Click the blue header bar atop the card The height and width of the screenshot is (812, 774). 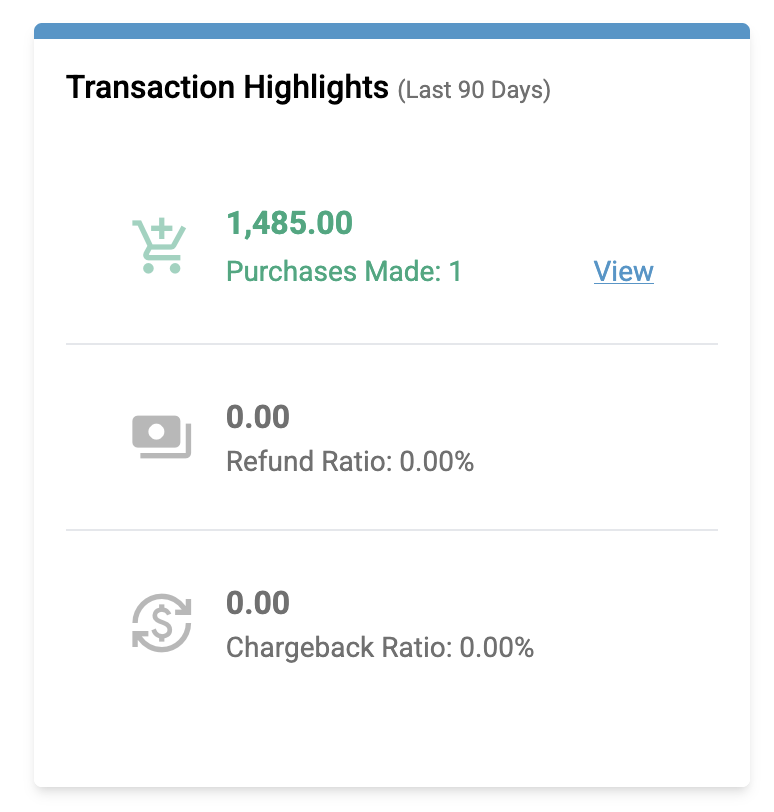pos(392,31)
